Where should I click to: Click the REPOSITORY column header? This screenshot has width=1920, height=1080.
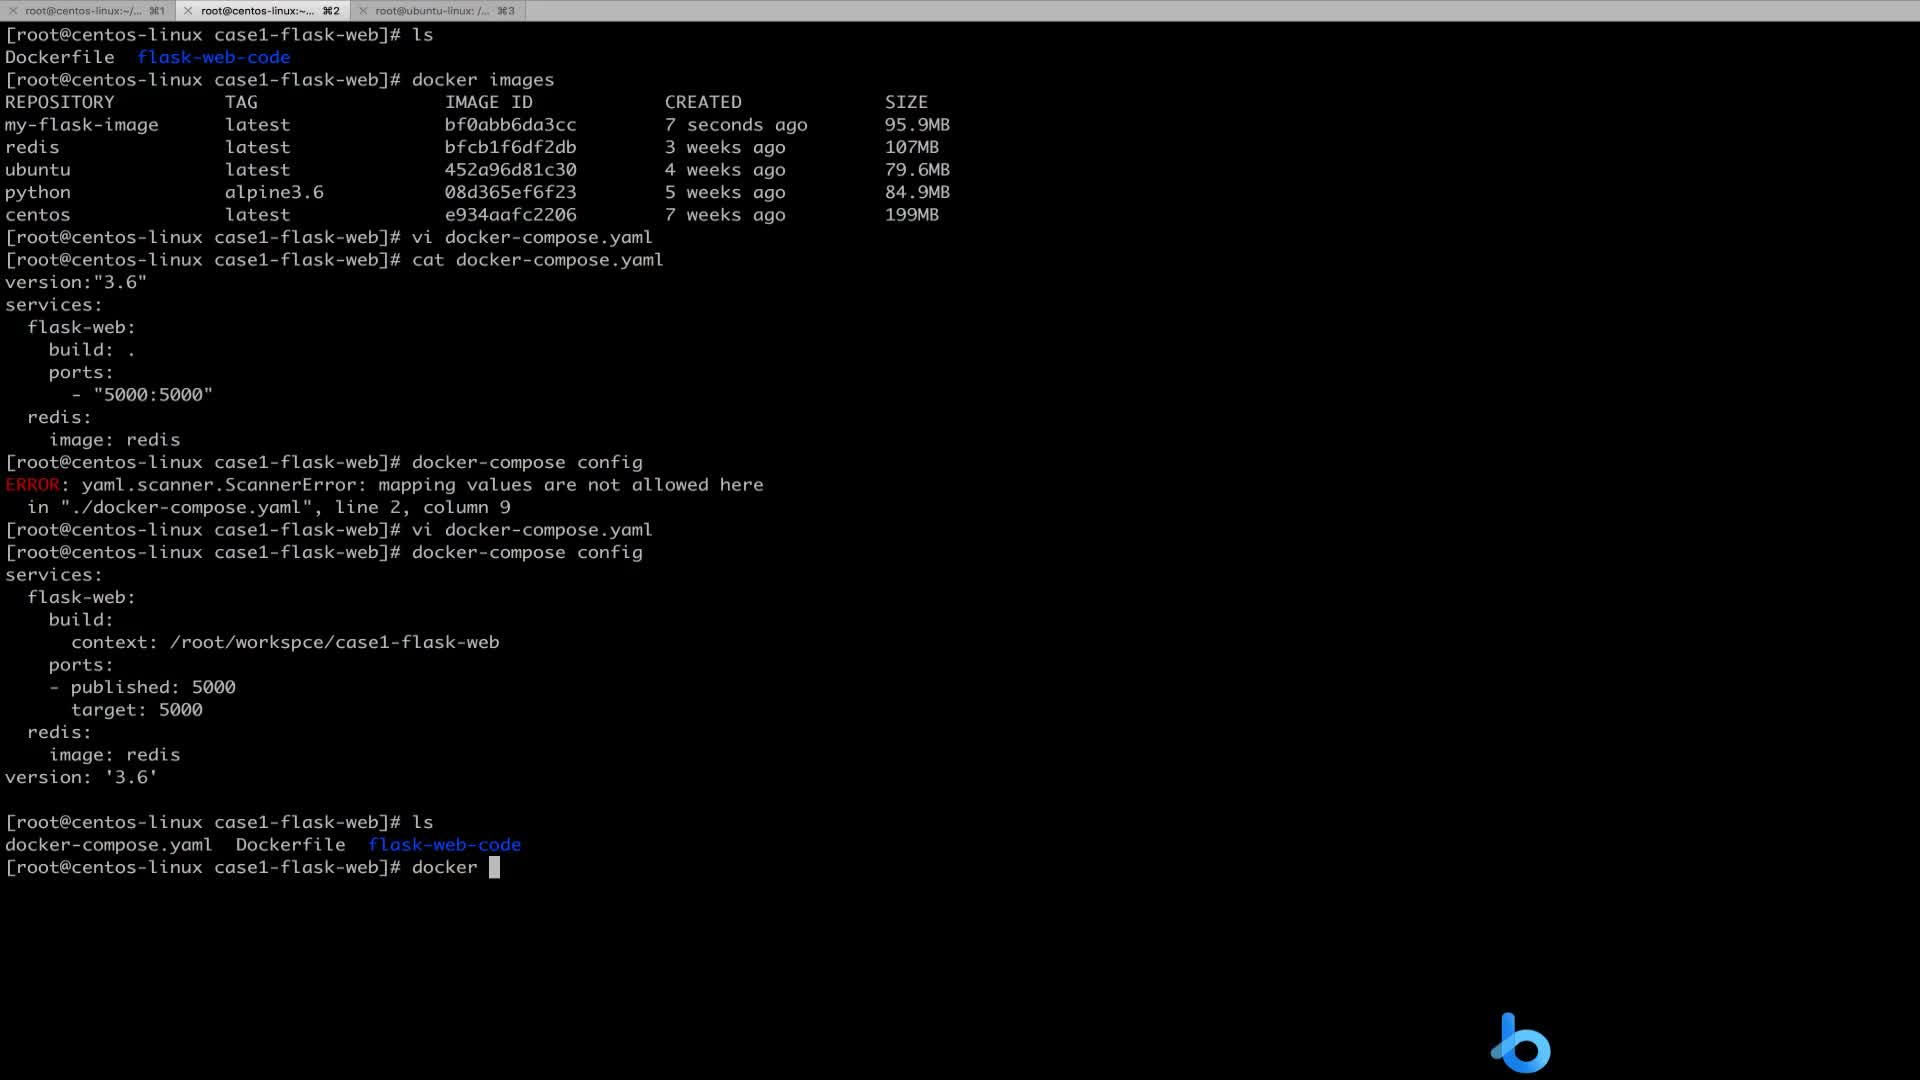point(60,102)
